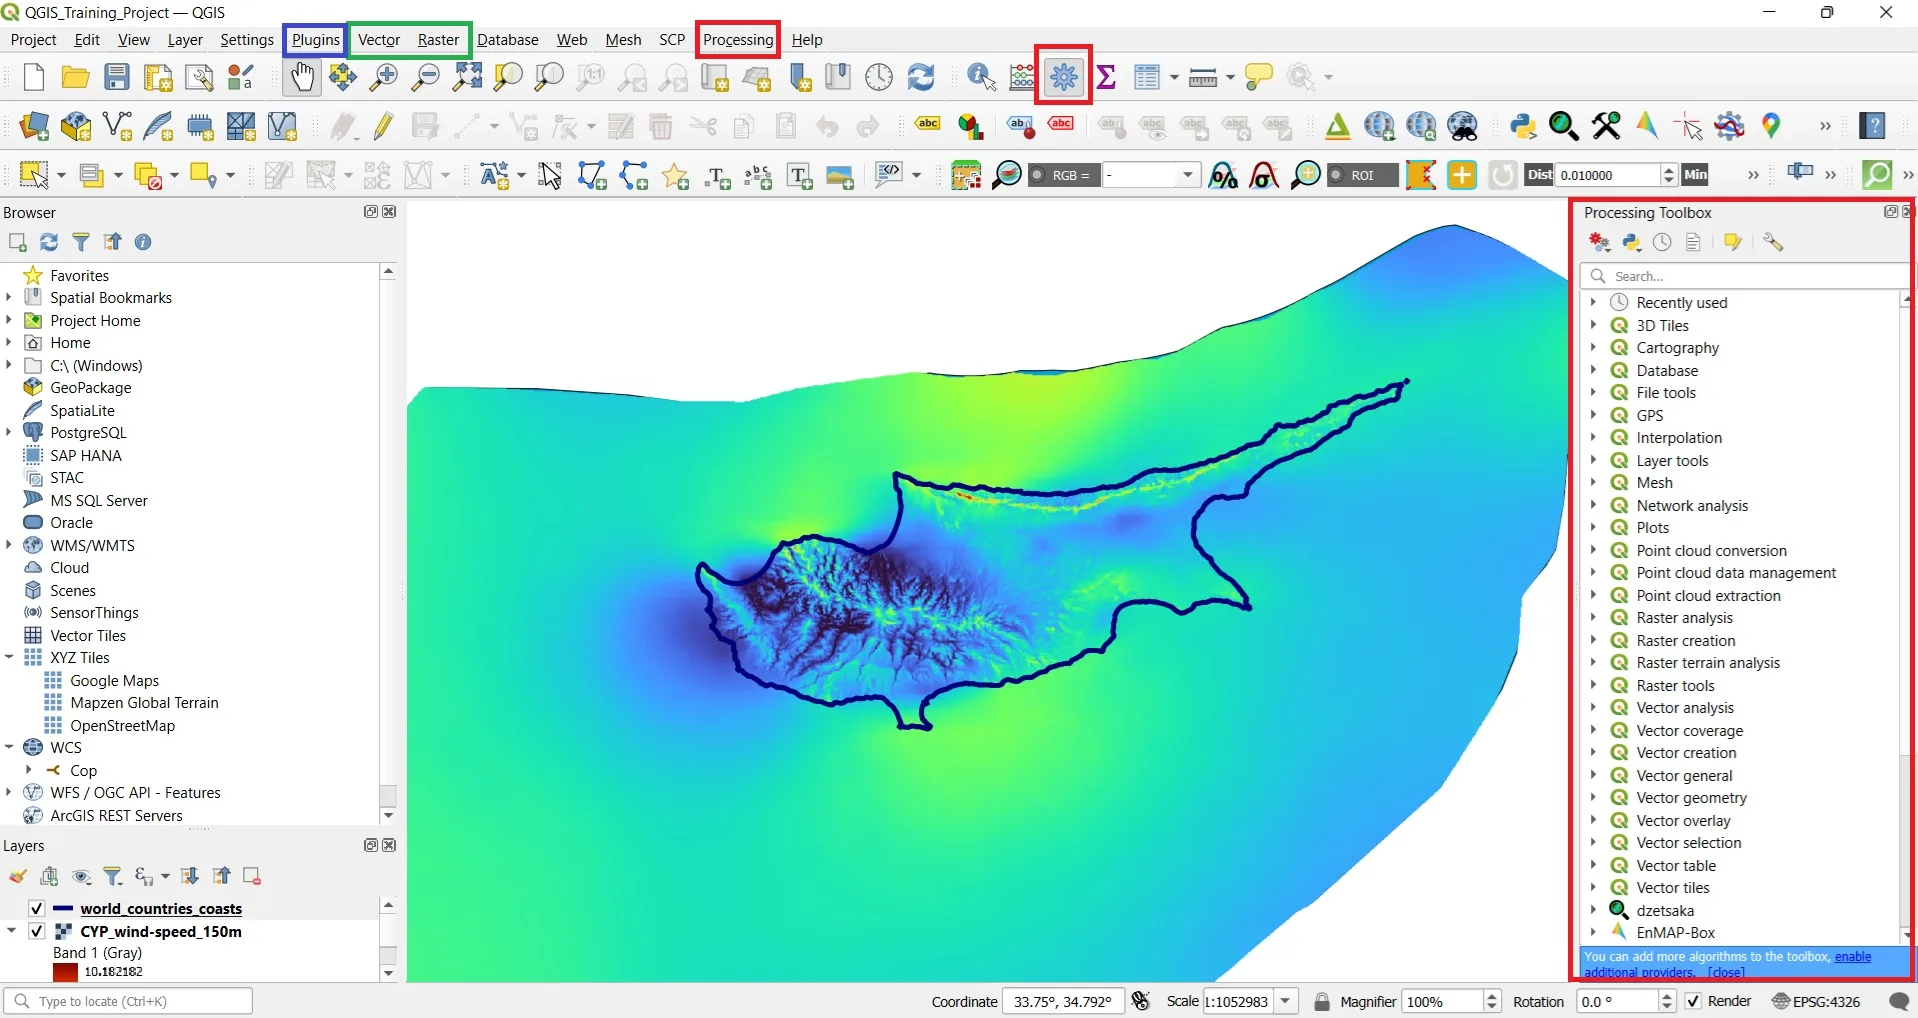The height and width of the screenshot is (1018, 1918).
Task: Open the Python Console icon
Action: tap(1522, 126)
